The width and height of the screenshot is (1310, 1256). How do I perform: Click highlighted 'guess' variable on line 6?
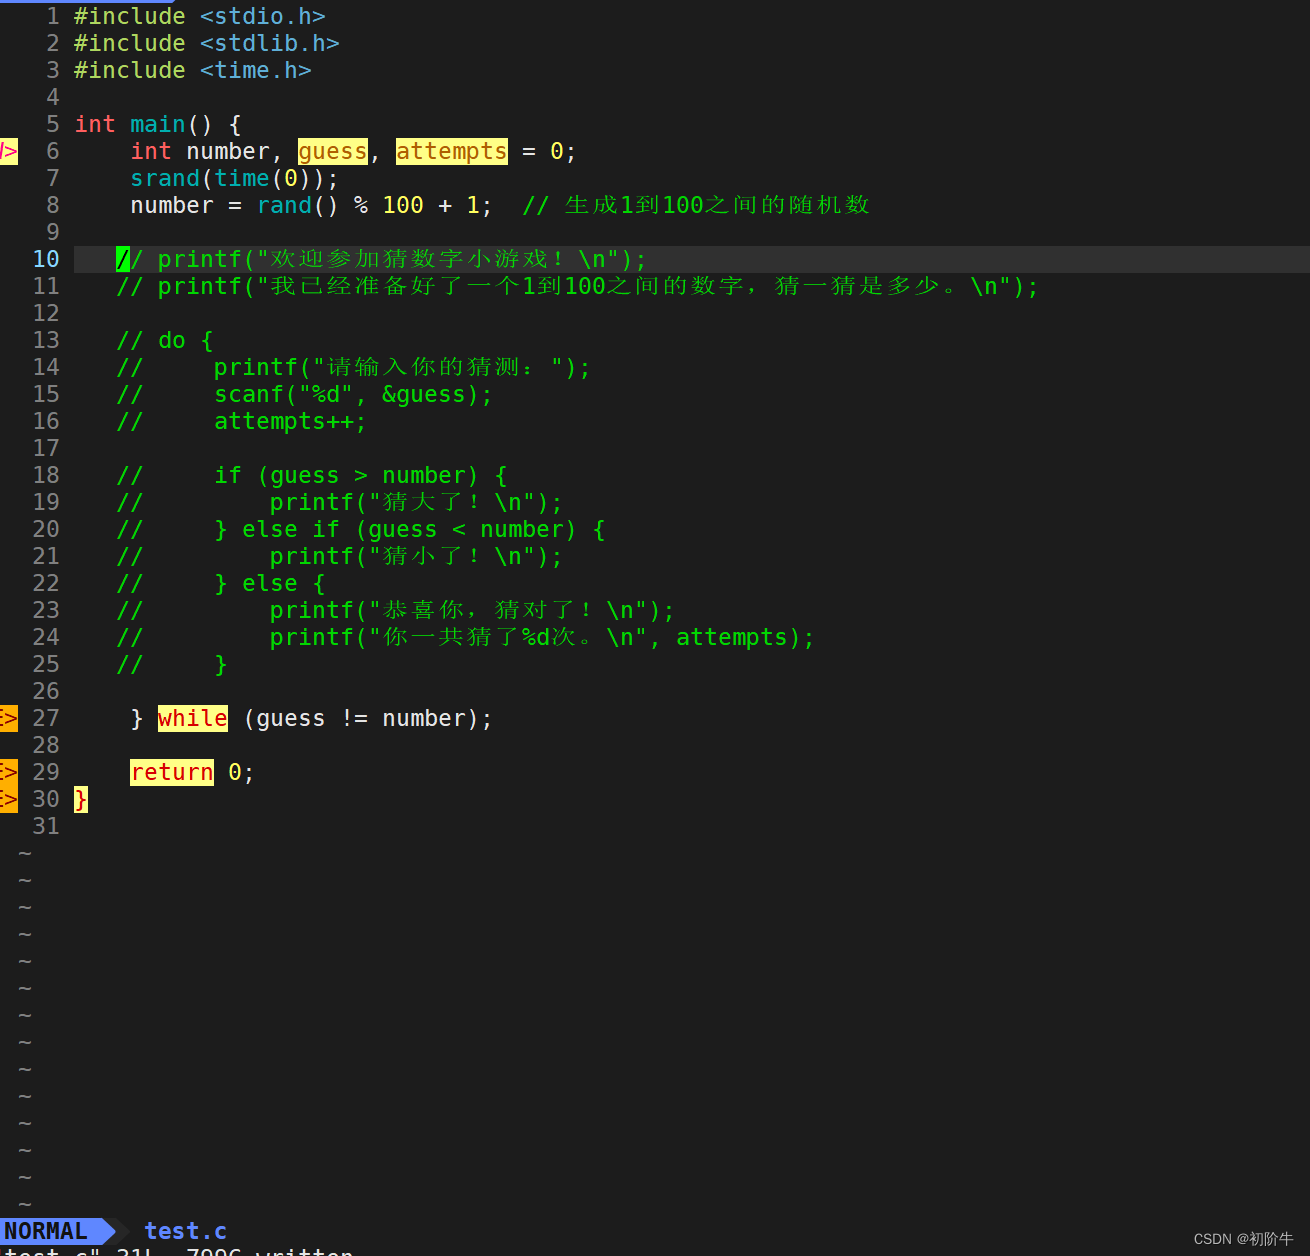[333, 152]
